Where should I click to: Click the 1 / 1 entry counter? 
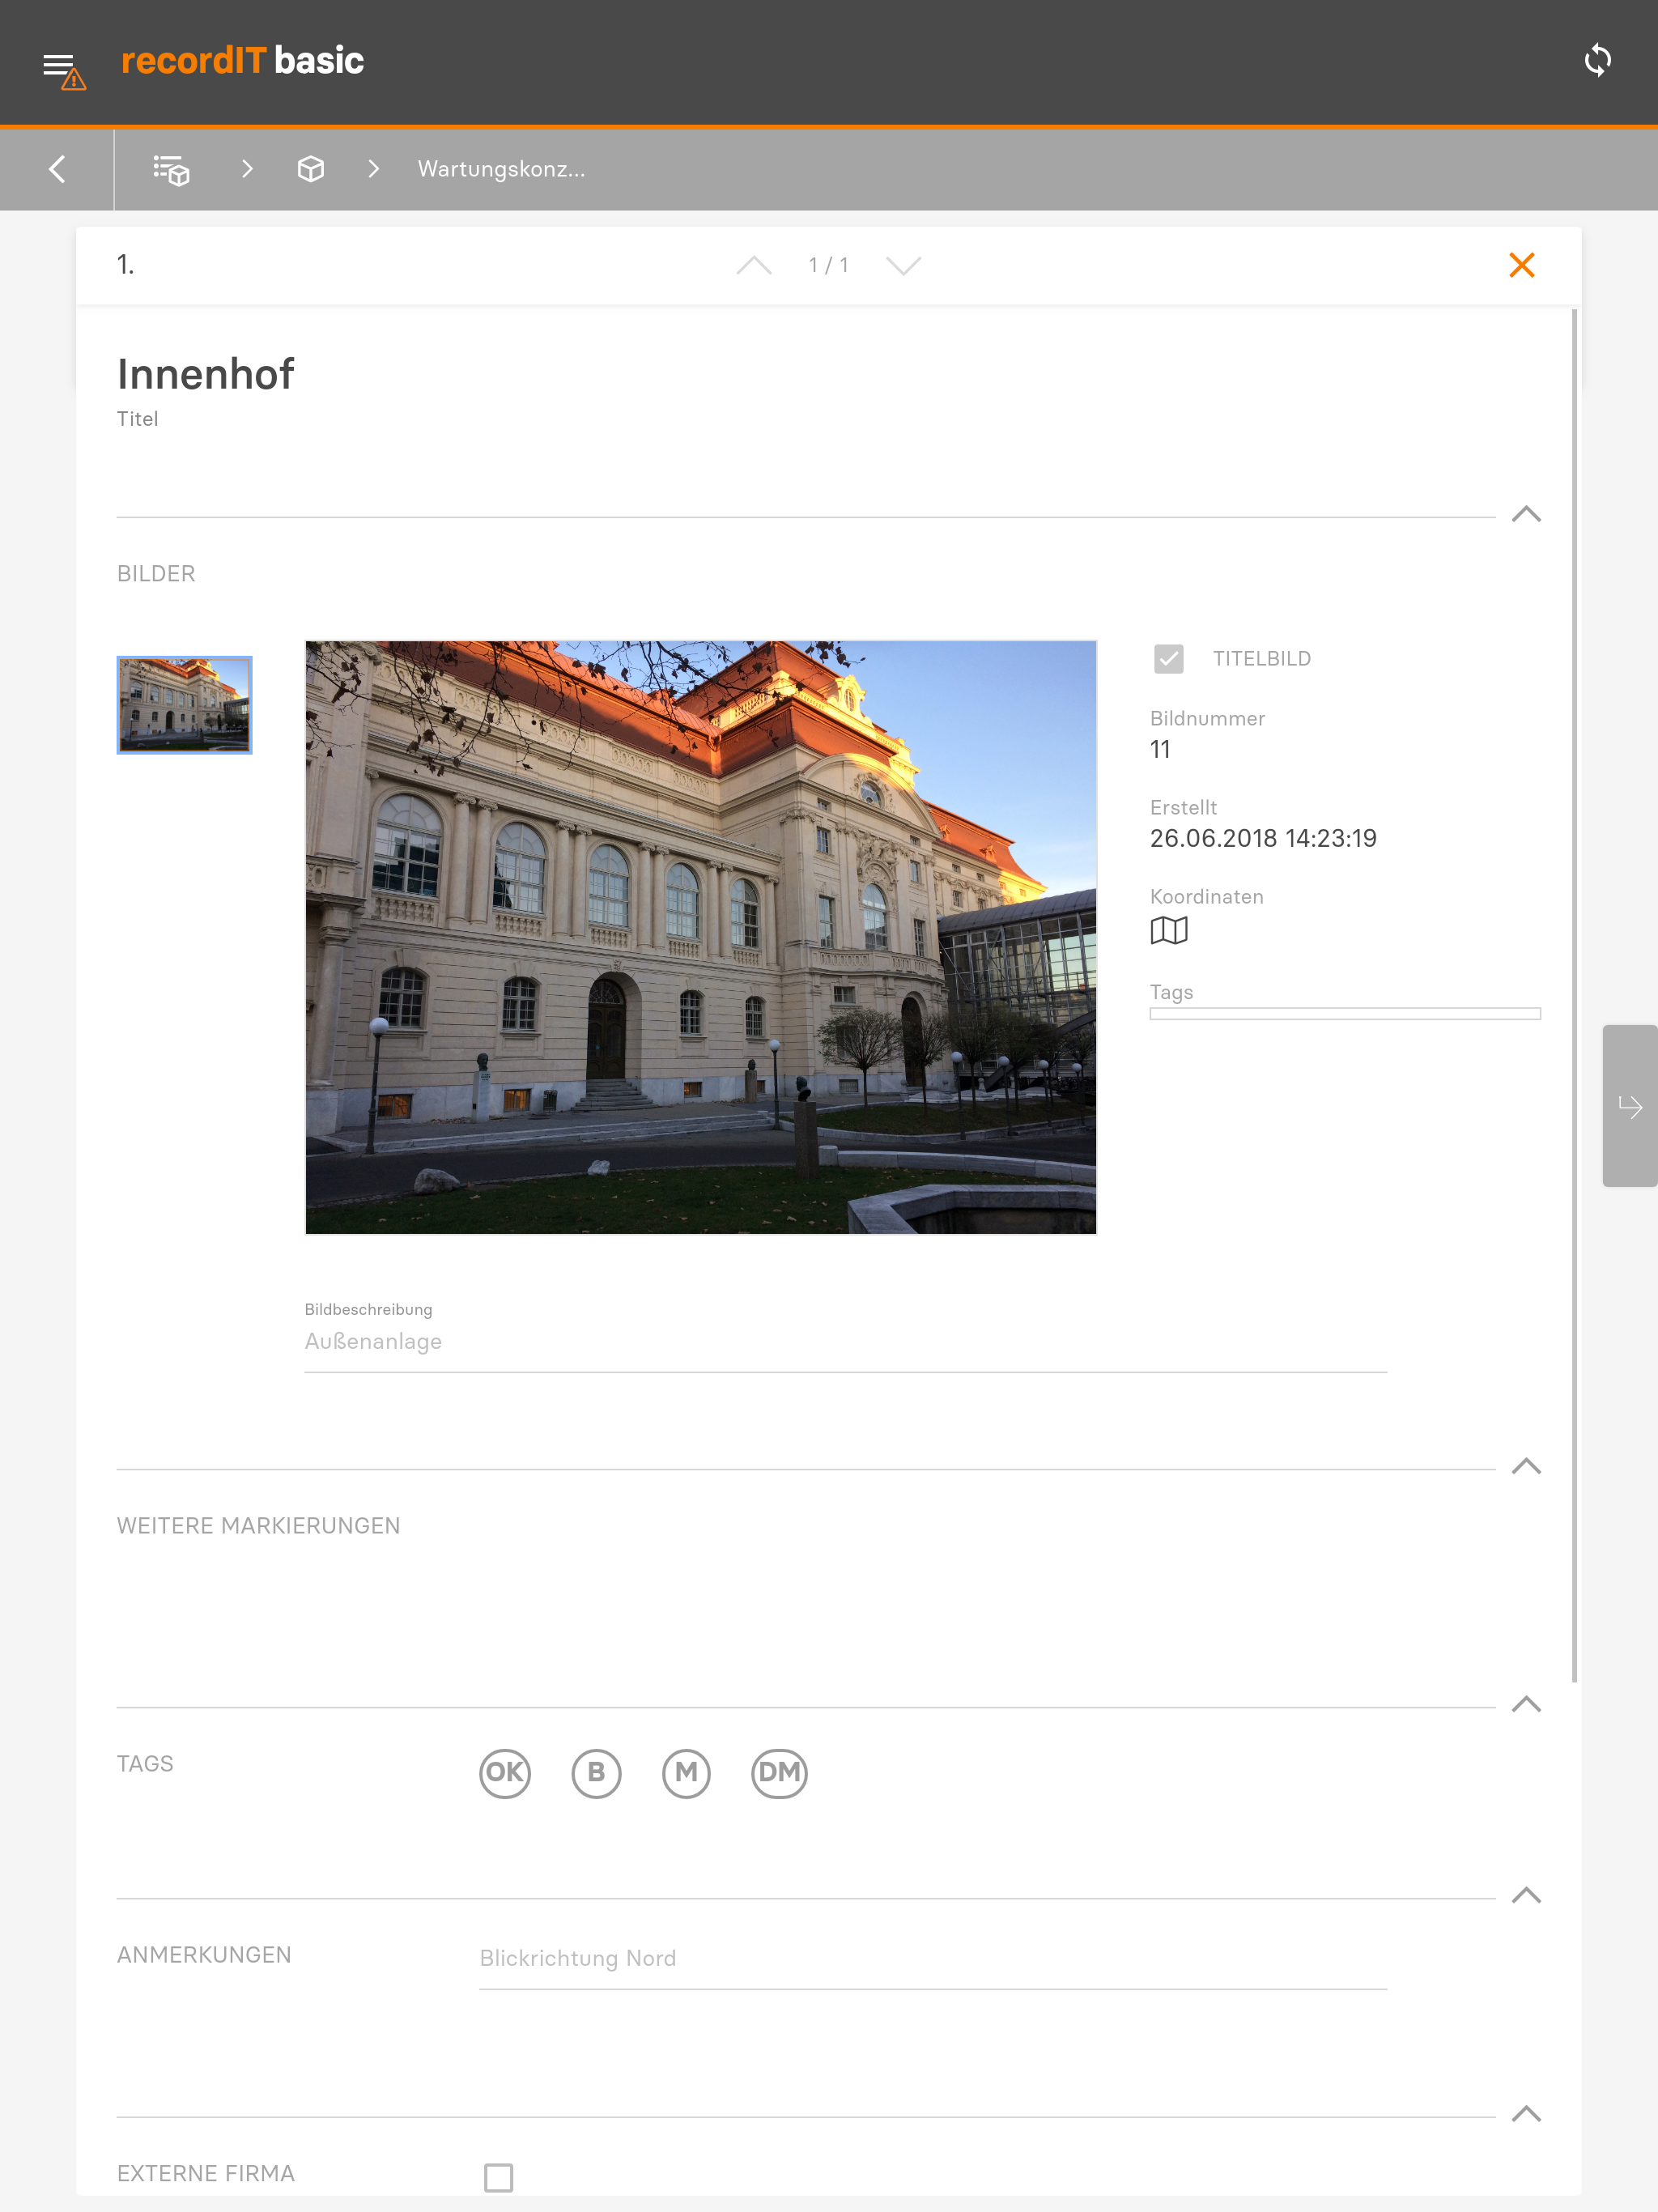tap(828, 265)
